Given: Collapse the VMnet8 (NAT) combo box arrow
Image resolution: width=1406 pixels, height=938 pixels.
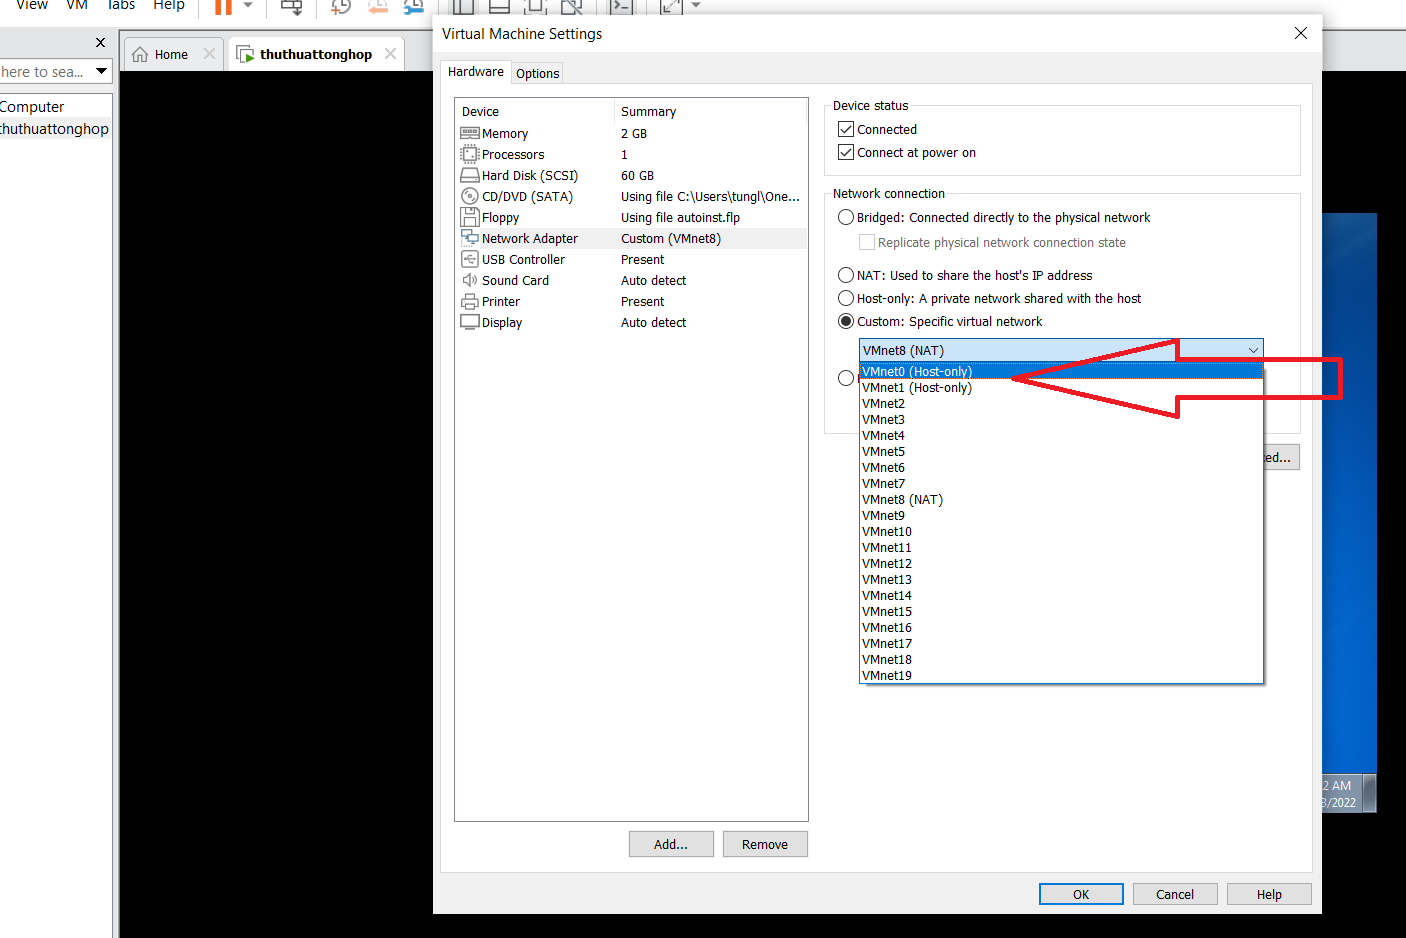Looking at the screenshot, I should tap(1252, 350).
